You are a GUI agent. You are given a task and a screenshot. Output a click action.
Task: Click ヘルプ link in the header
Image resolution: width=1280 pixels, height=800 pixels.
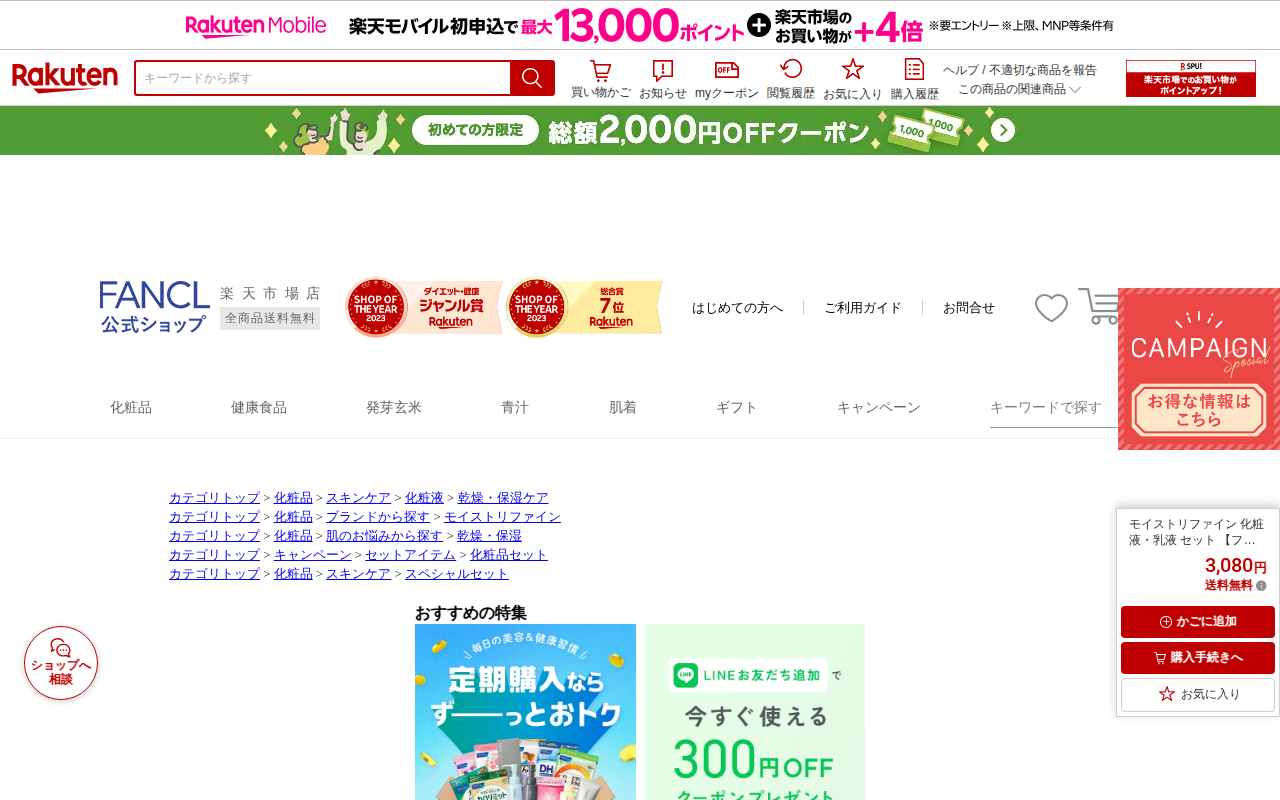click(x=961, y=70)
